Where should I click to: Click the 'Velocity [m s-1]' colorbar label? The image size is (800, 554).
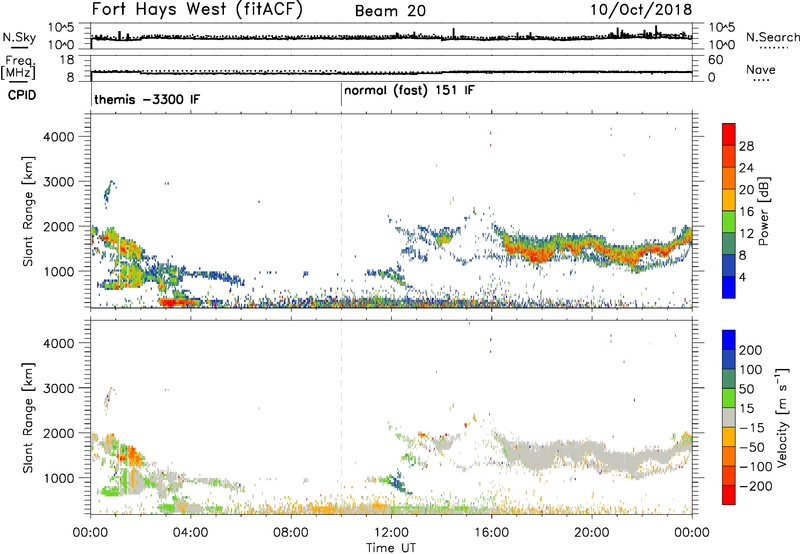[782, 417]
